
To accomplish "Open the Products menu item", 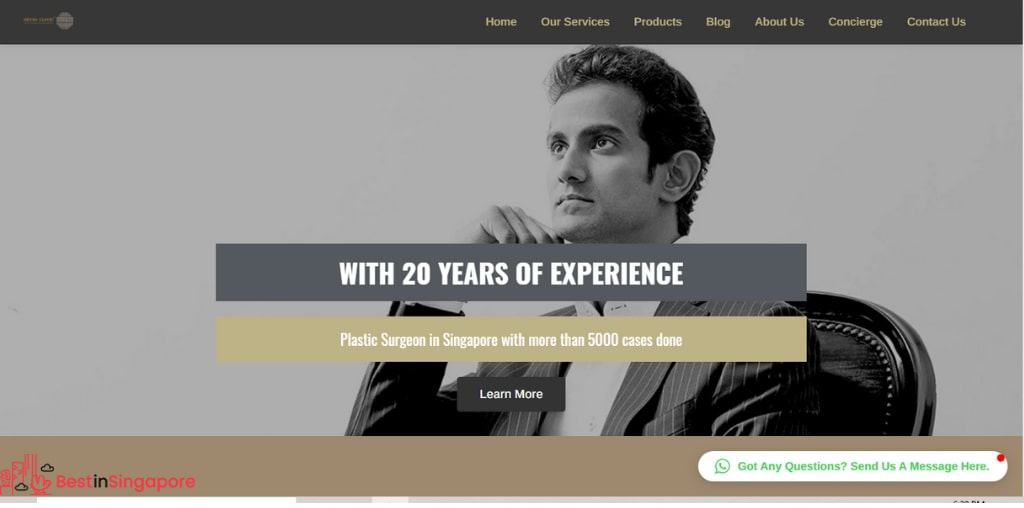I will (x=658, y=22).
